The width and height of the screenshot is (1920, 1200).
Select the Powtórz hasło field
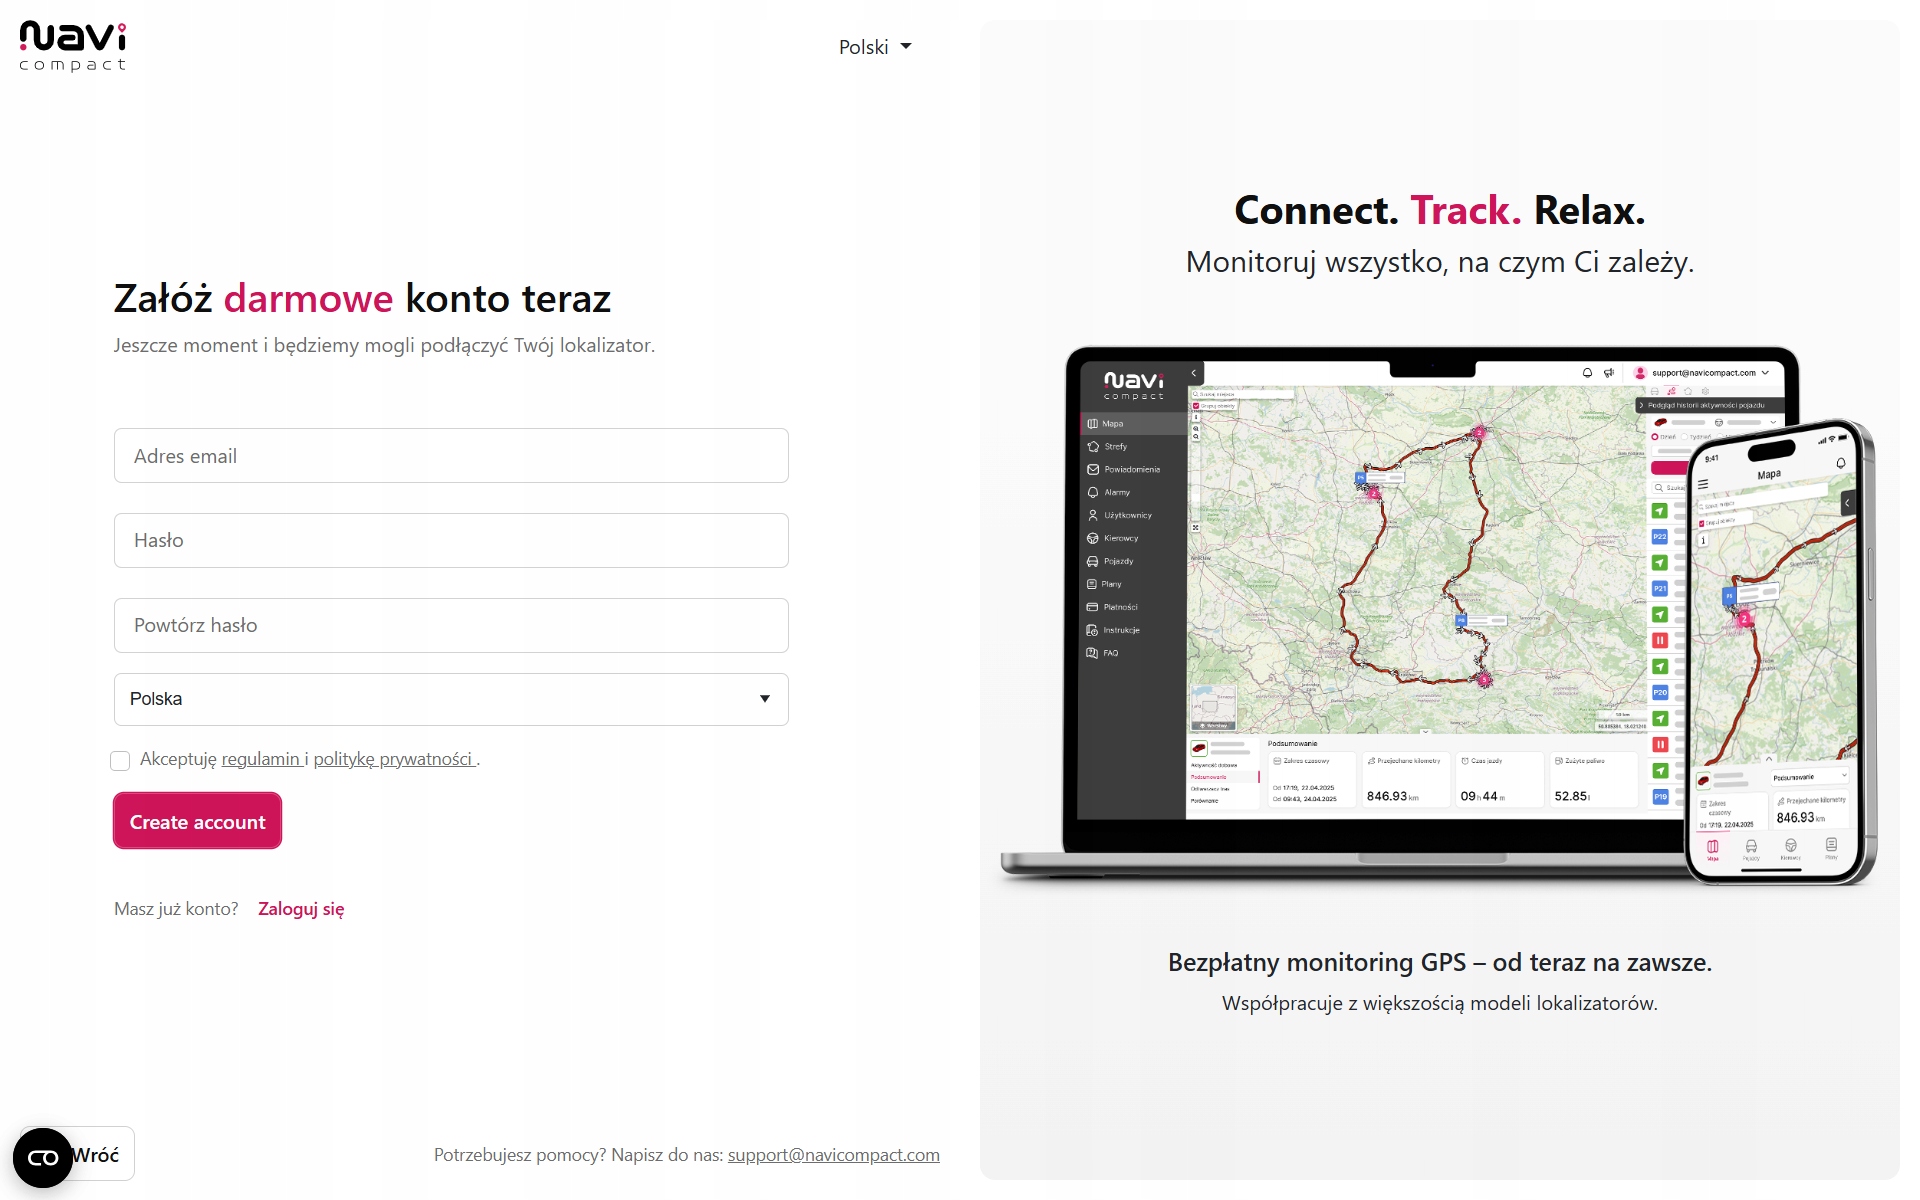click(x=451, y=625)
